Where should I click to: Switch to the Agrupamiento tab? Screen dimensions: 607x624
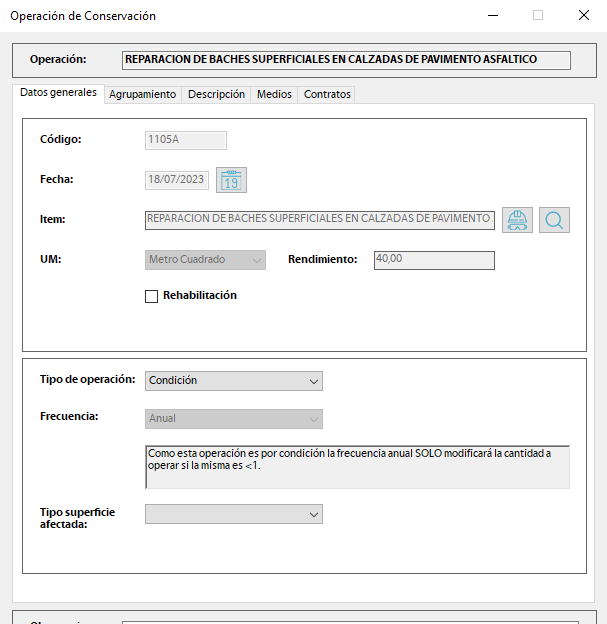coord(142,95)
